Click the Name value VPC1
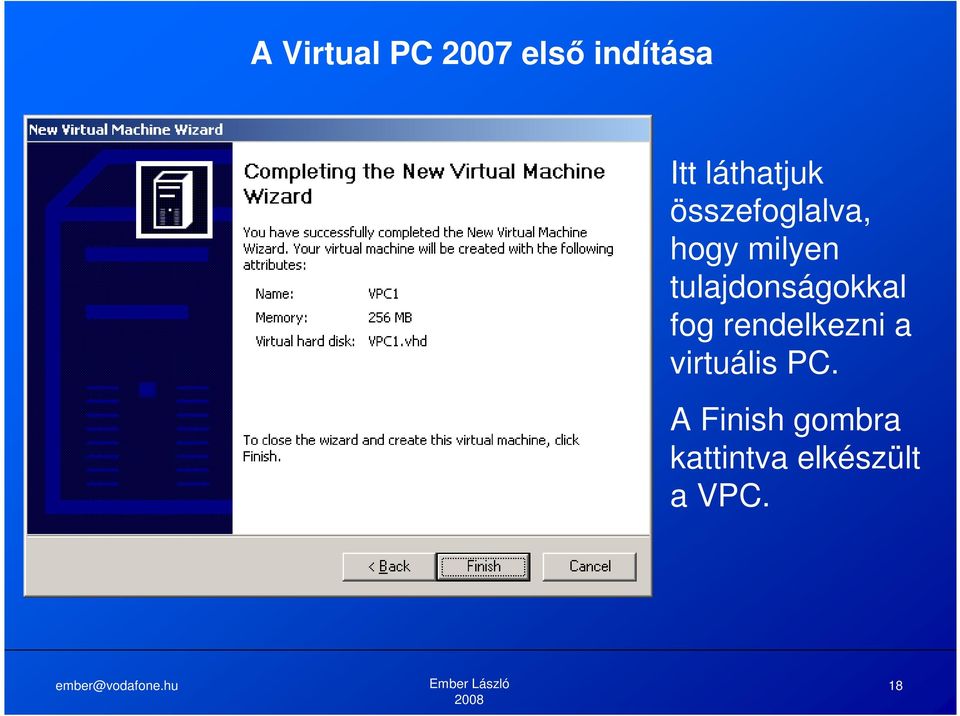 pyautogui.click(x=383, y=293)
